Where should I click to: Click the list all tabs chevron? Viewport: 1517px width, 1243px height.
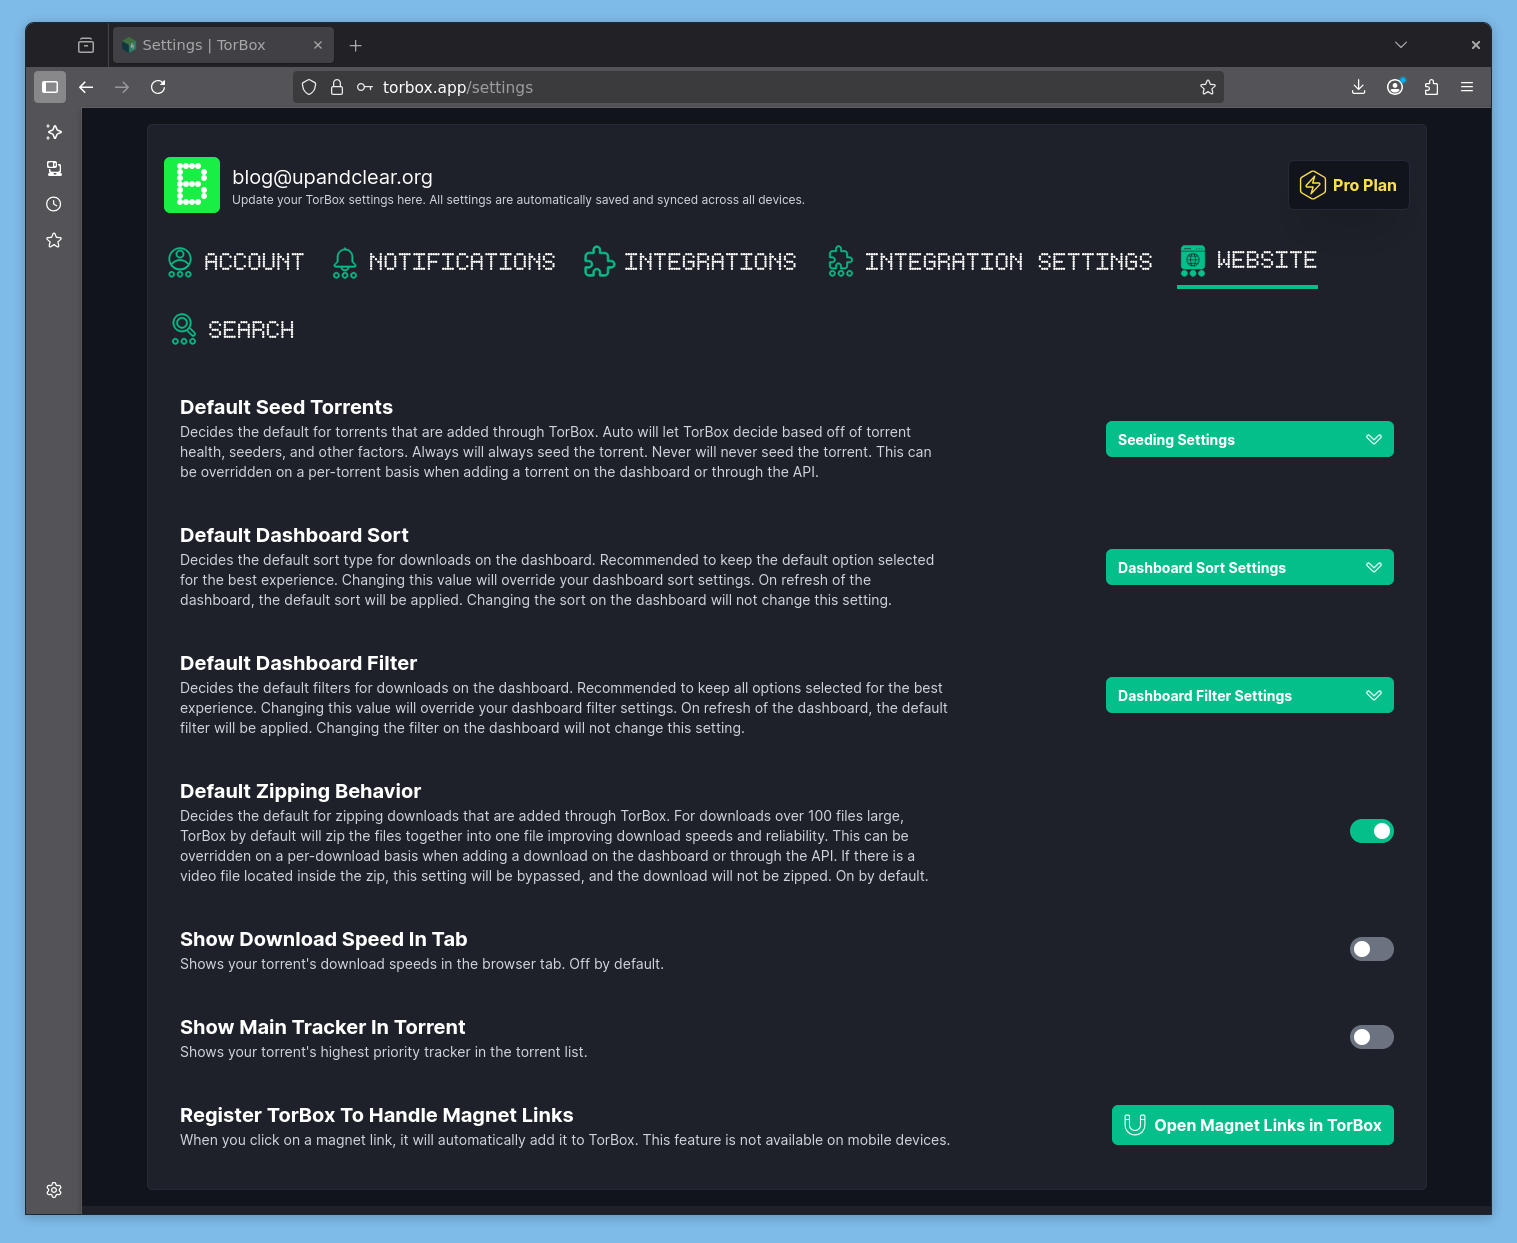tap(1401, 45)
